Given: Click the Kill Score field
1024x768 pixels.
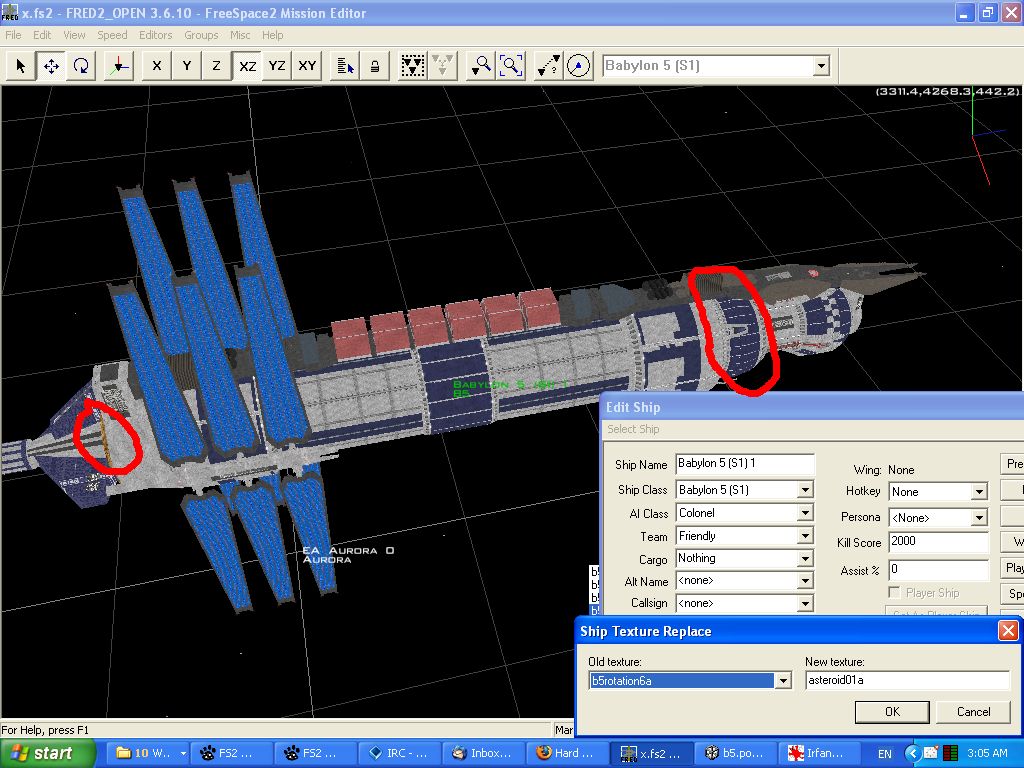Looking at the screenshot, I should pos(938,541).
